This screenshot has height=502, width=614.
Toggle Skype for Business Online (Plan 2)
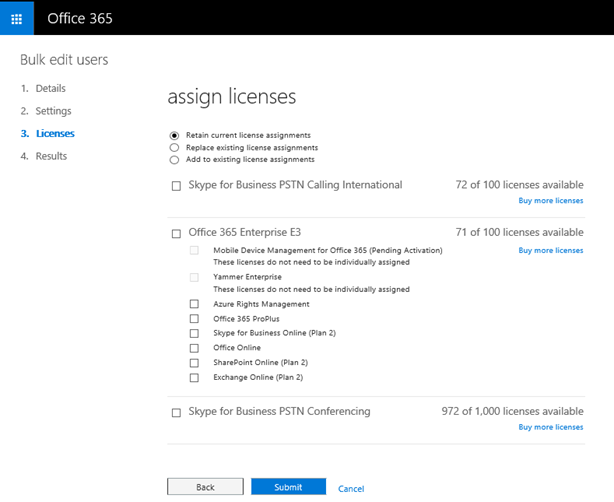(194, 333)
